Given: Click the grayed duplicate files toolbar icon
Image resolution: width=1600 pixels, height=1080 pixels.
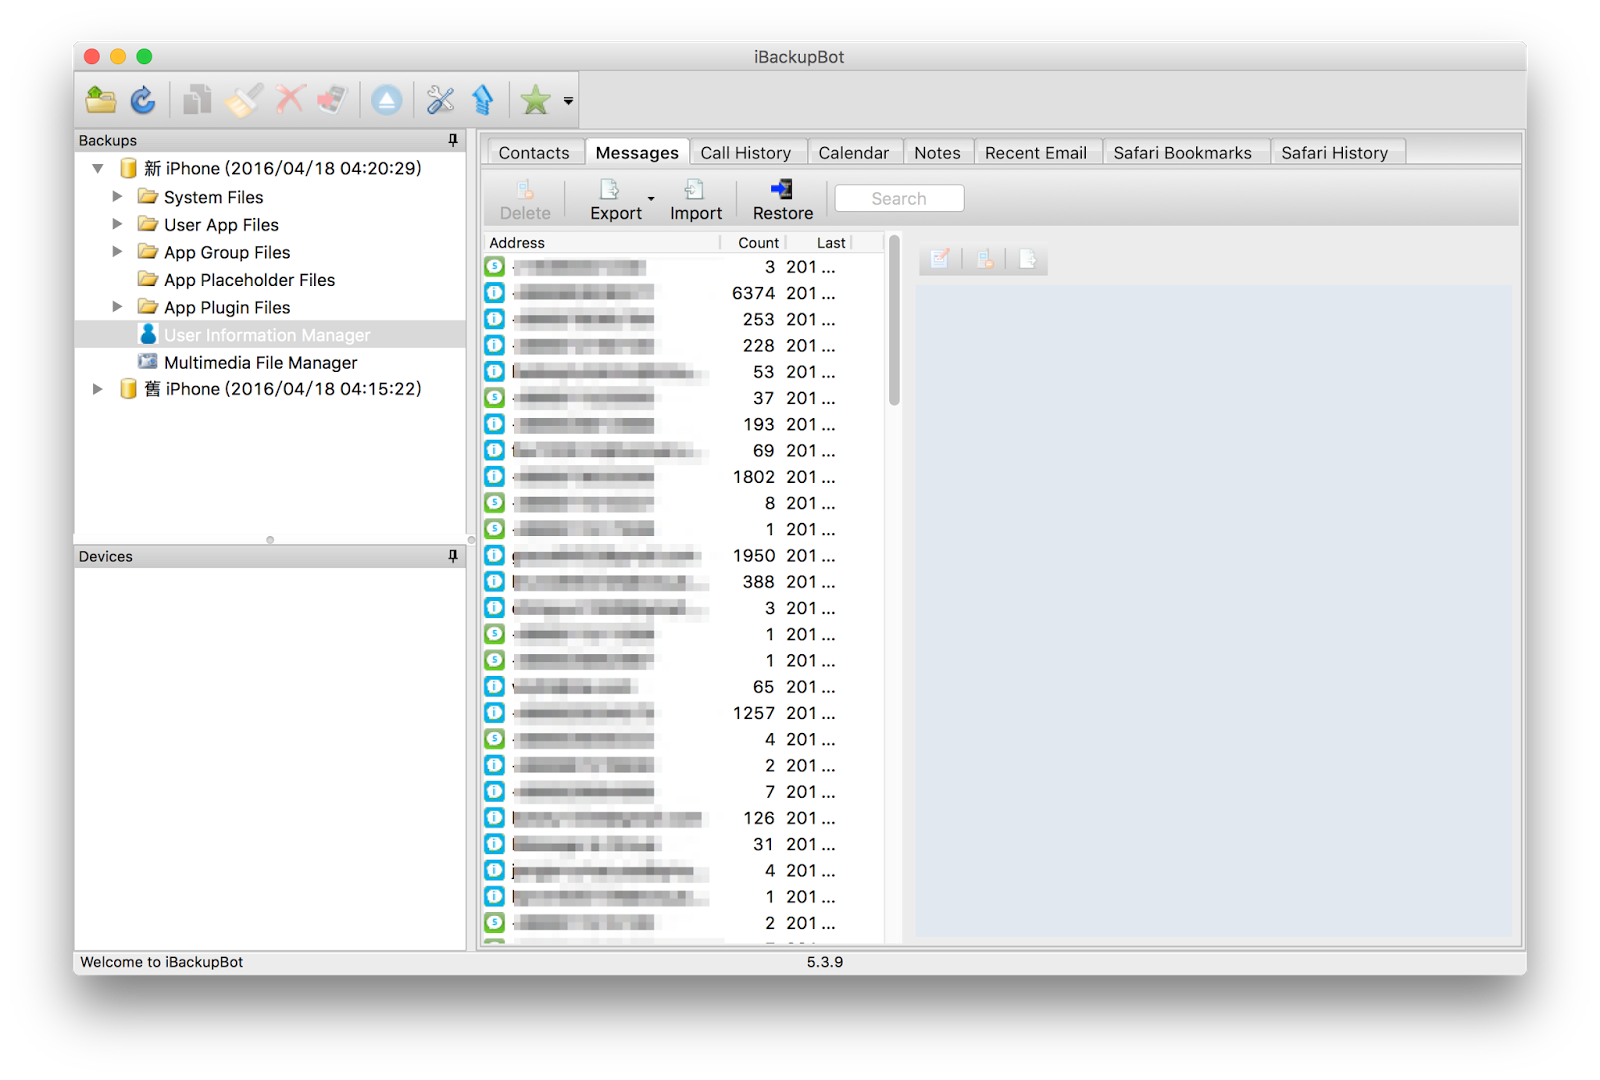Looking at the screenshot, I should pos(197,100).
